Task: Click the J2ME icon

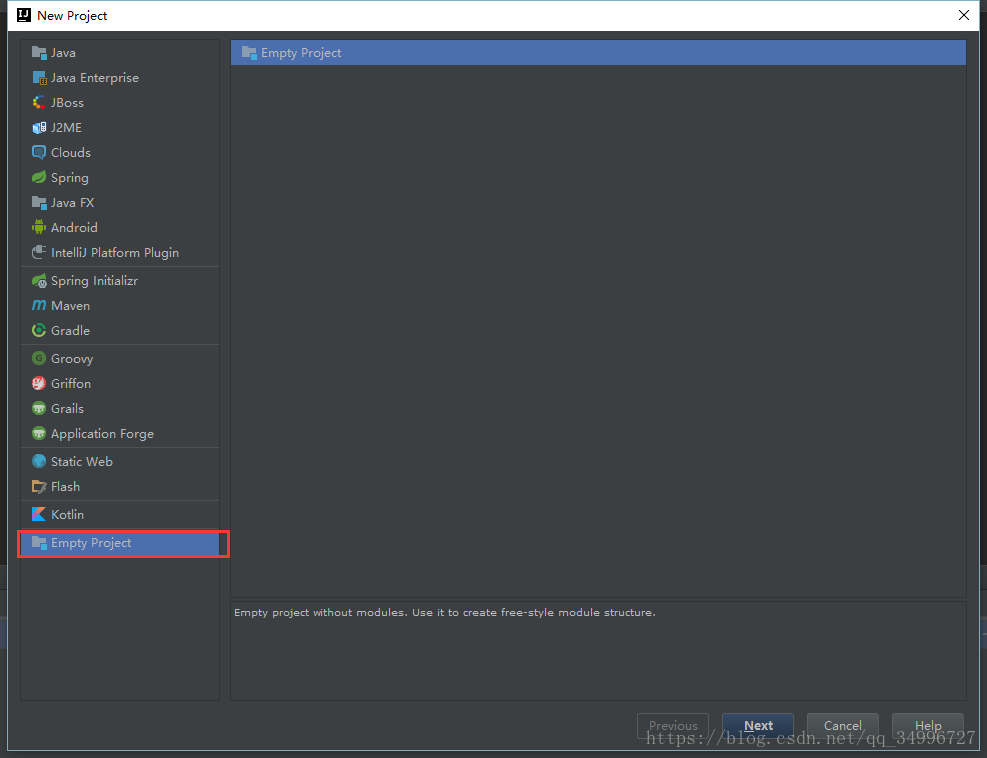Action: tap(39, 128)
